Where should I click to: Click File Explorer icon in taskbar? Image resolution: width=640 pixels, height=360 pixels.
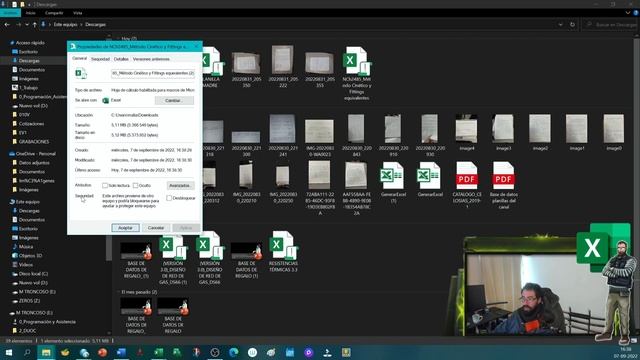point(46,352)
